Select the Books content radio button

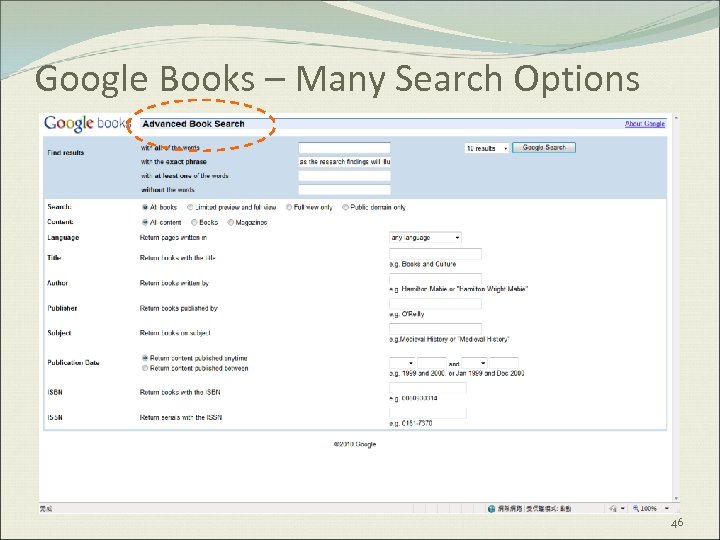(194, 222)
